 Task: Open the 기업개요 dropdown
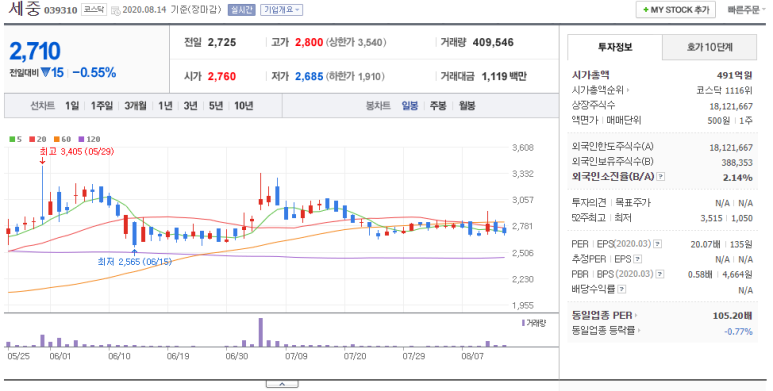[281, 9]
